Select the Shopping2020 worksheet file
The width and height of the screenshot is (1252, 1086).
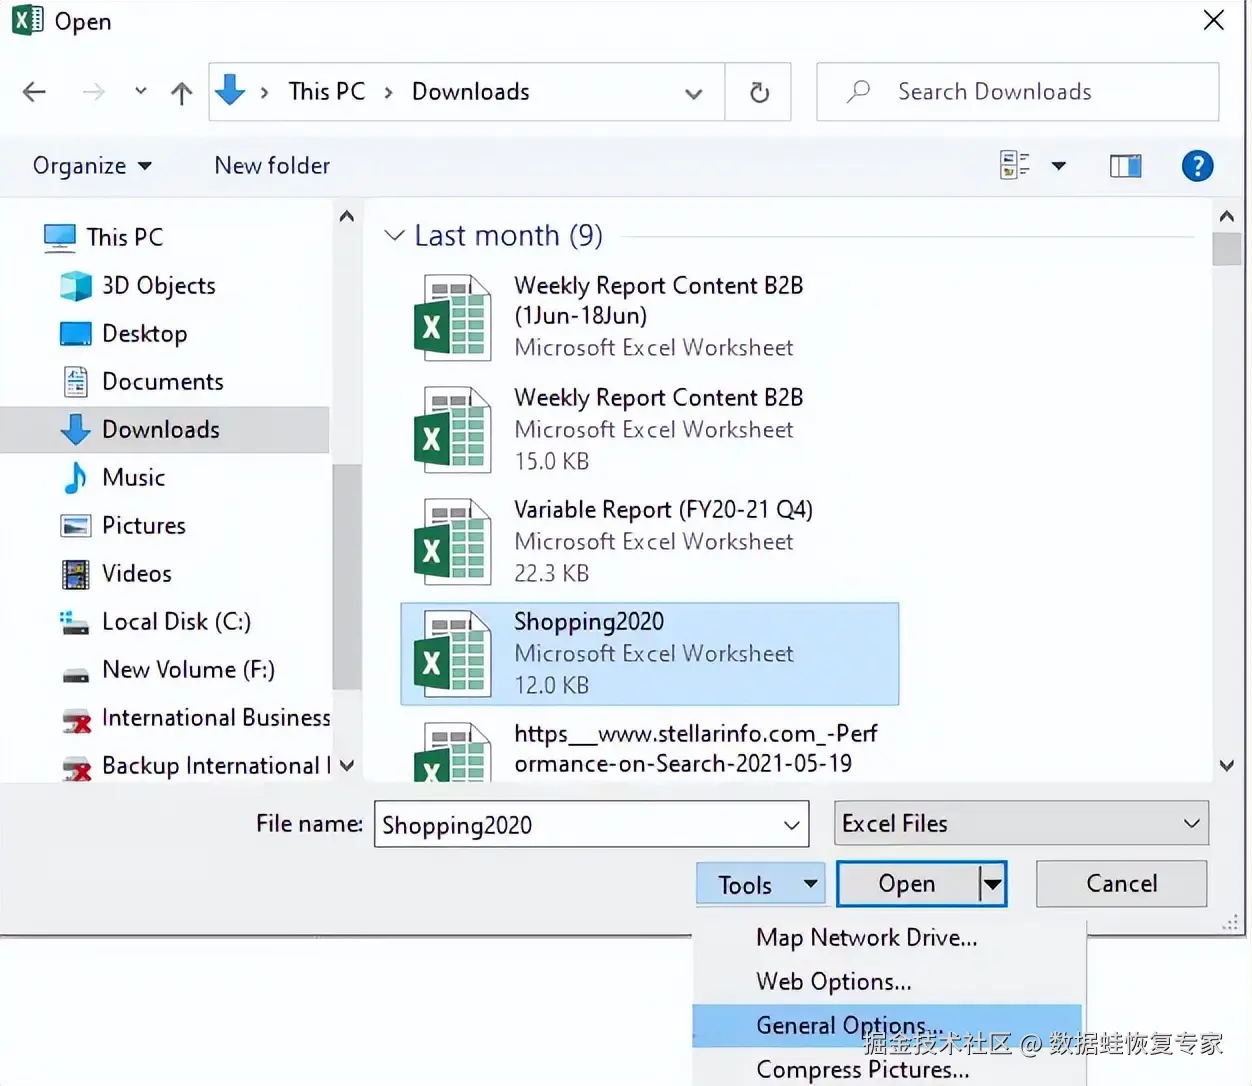650,654
